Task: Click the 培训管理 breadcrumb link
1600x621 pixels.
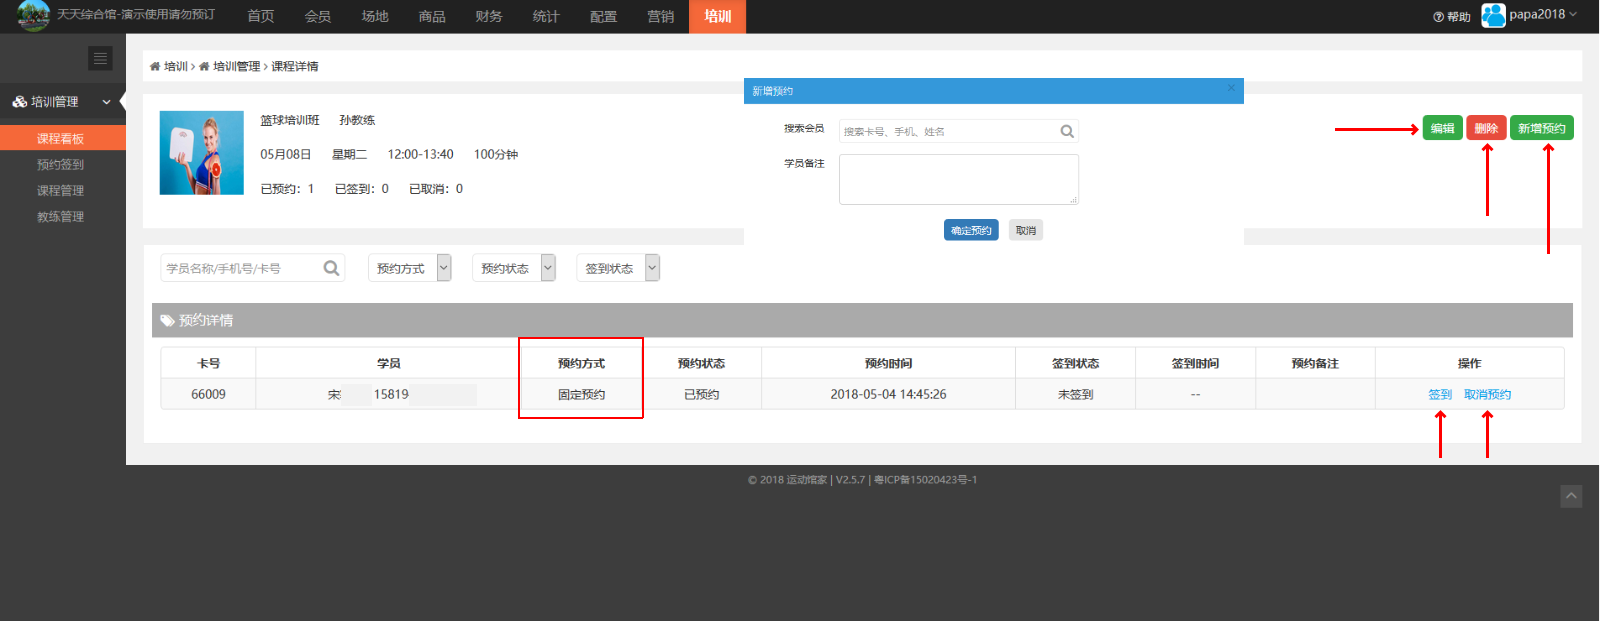Action: [x=236, y=66]
